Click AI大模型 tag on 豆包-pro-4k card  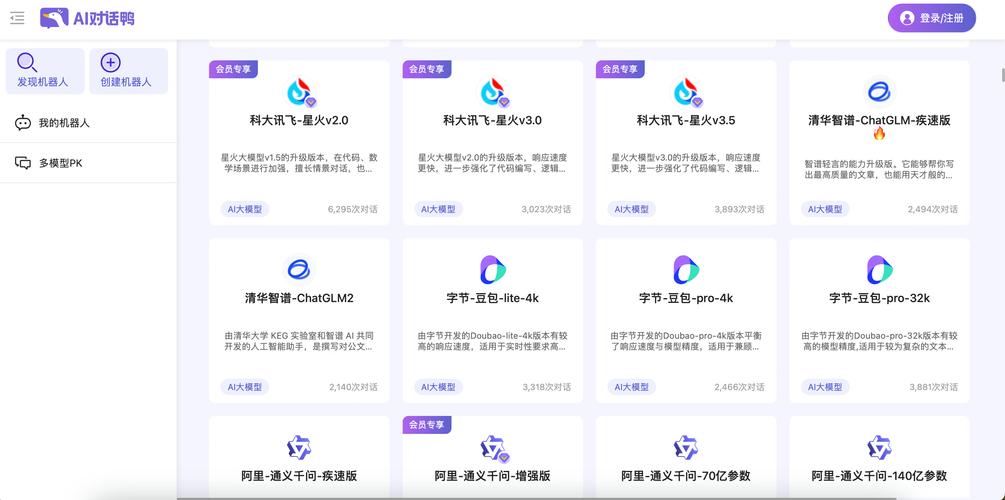(x=631, y=387)
